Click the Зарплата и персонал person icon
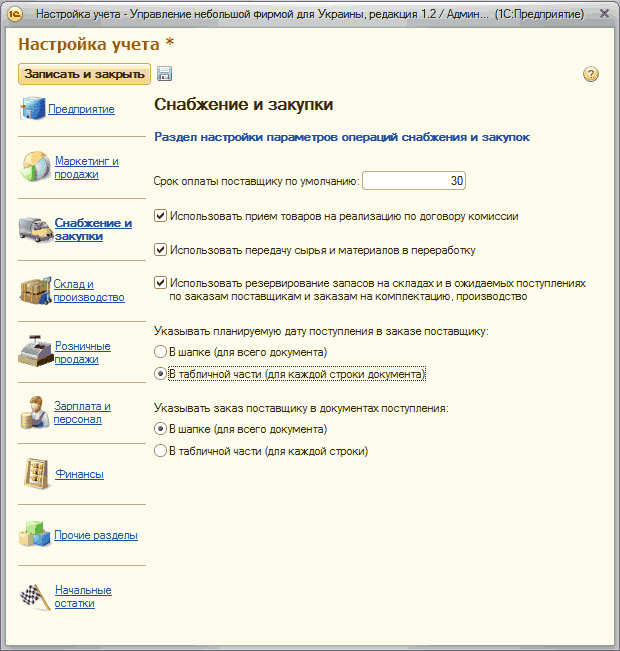Image resolution: width=620 pixels, height=651 pixels. (35, 412)
